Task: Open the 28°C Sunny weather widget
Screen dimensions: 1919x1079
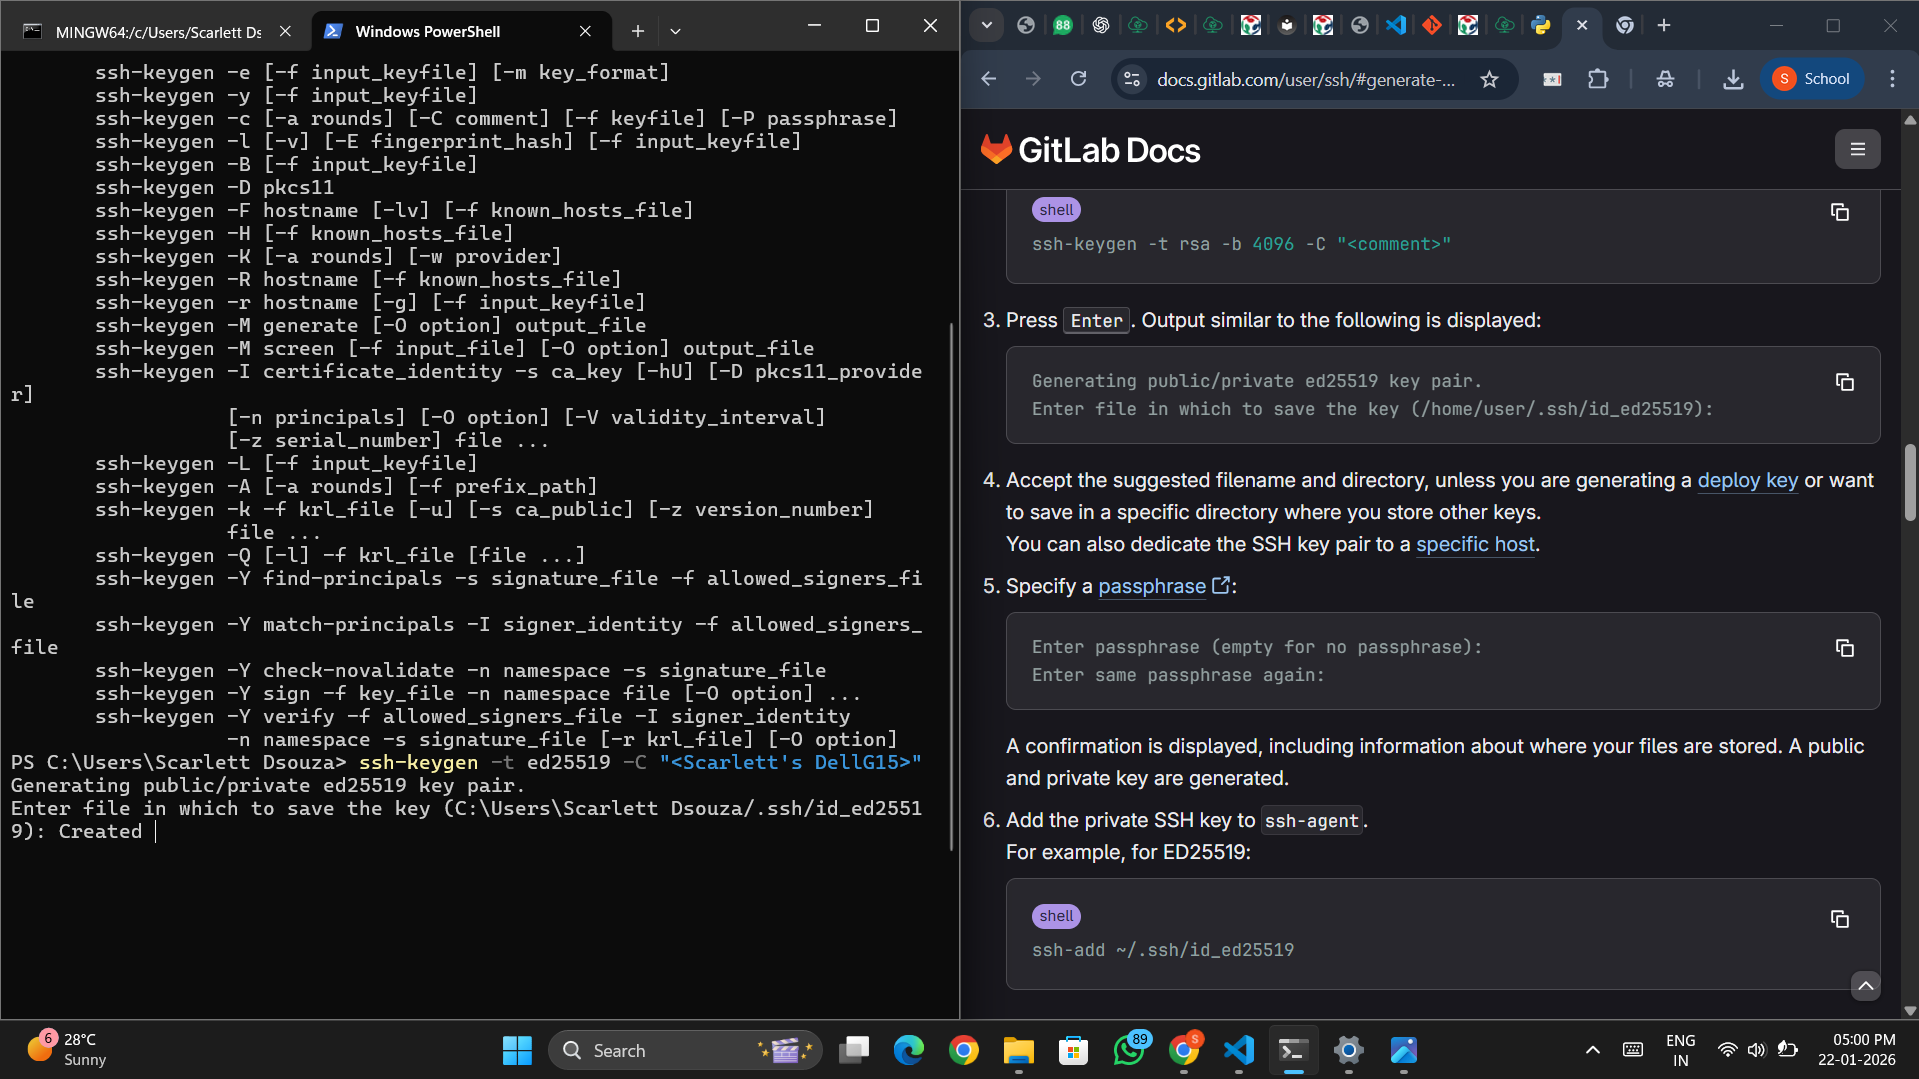Action: tap(66, 1050)
